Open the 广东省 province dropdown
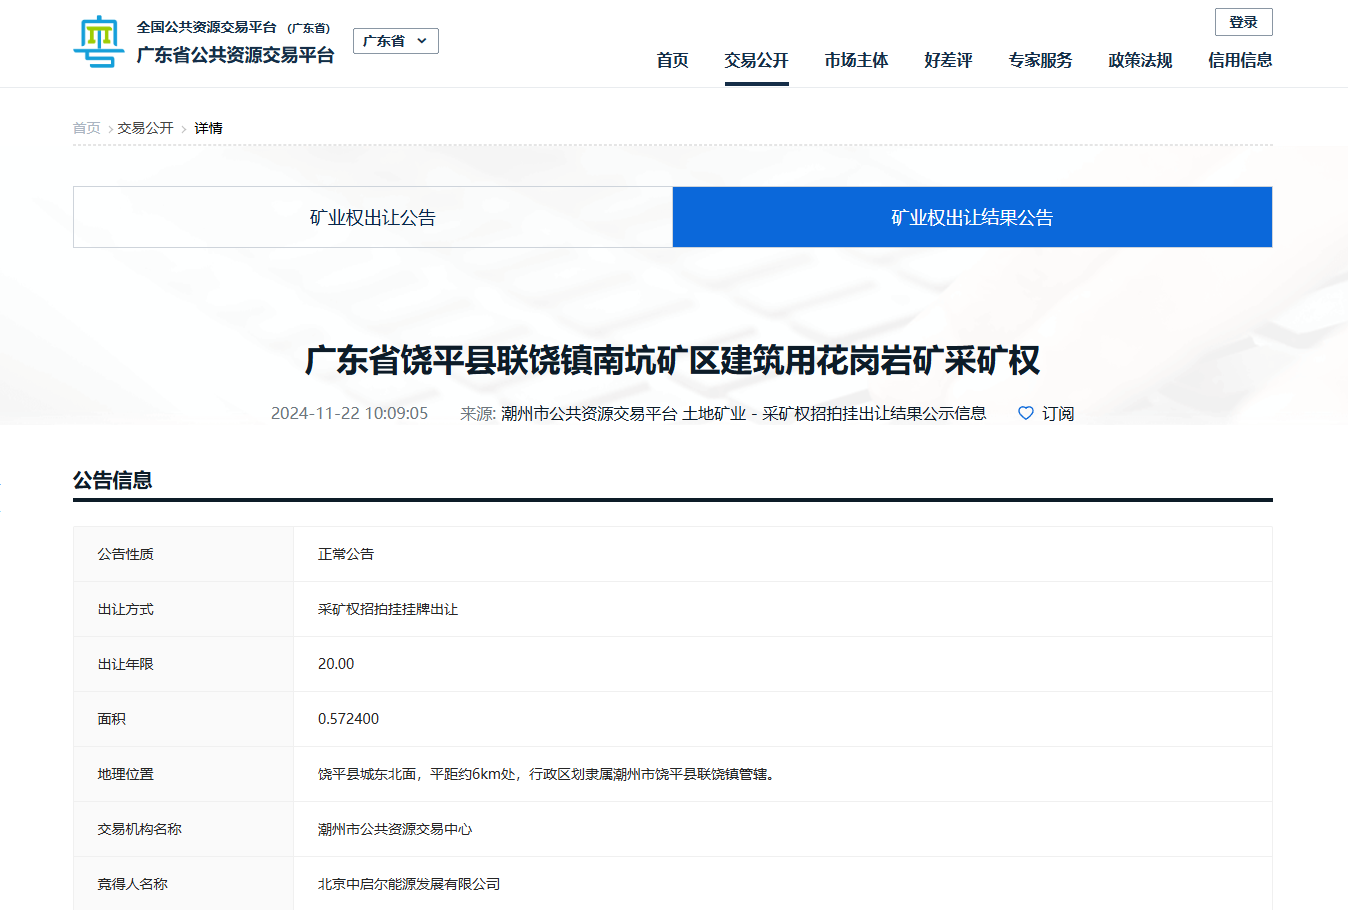The height and width of the screenshot is (910, 1348). point(395,41)
